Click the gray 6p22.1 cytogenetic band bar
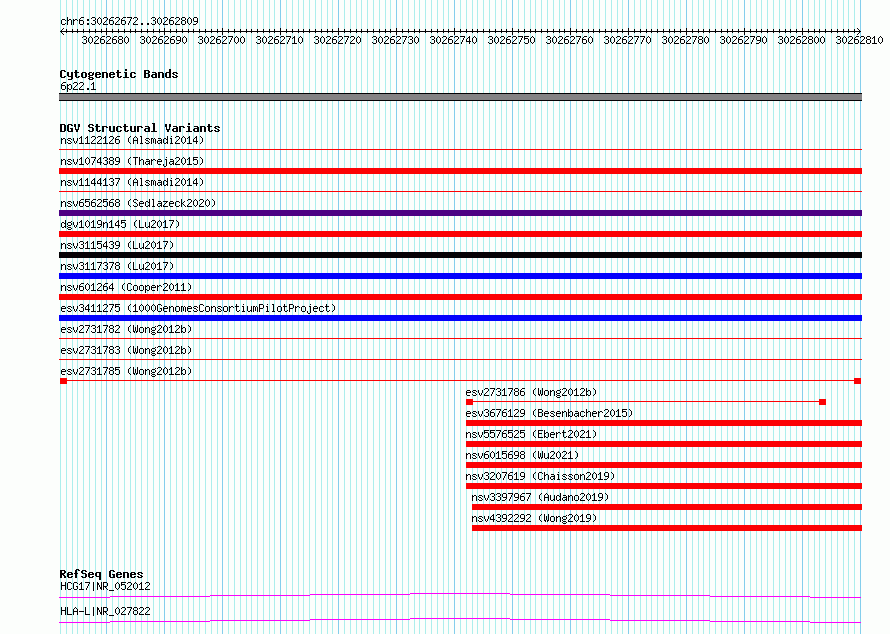Viewport: 890px width, 634px height. coord(460,97)
